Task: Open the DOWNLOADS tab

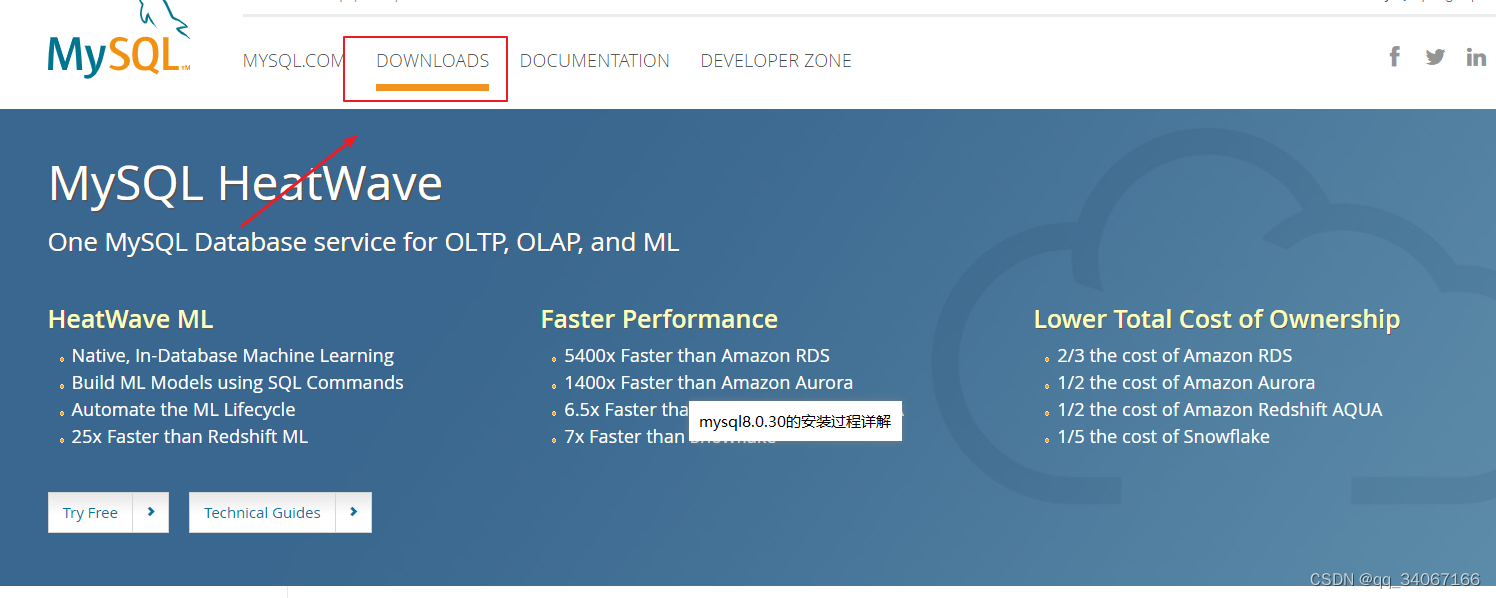Action: pos(433,61)
